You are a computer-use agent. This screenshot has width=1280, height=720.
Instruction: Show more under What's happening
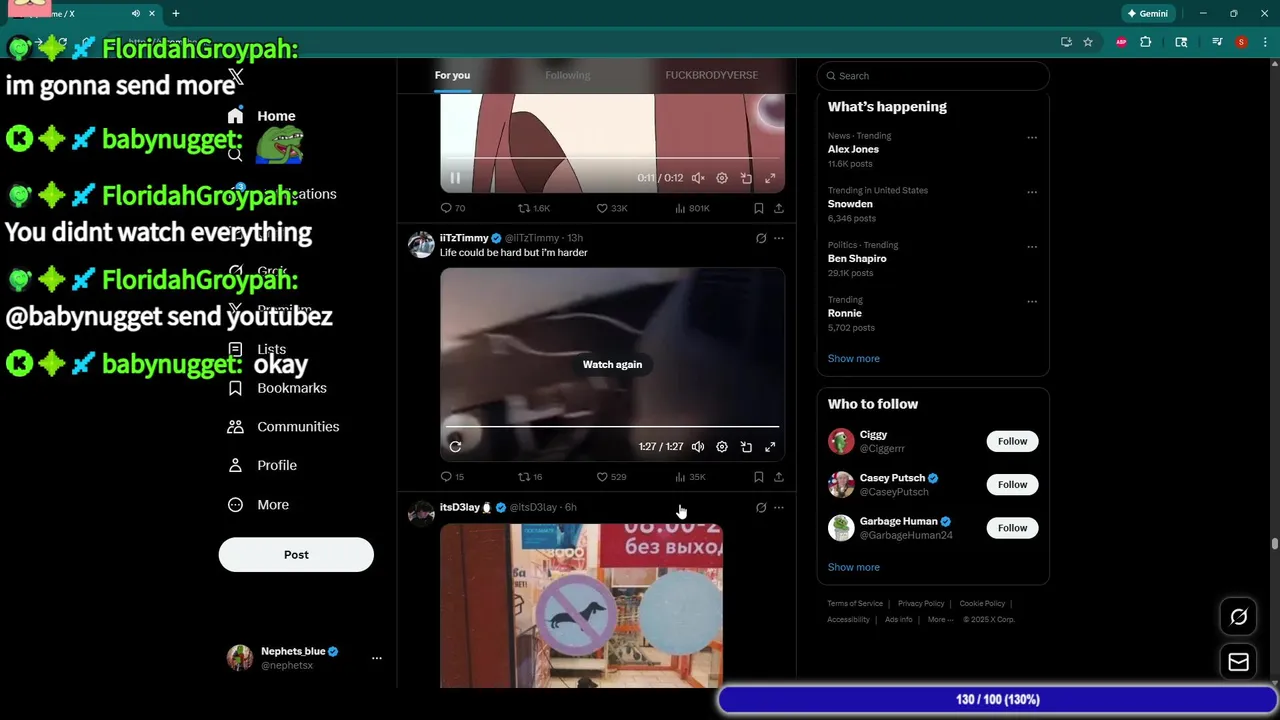853,358
